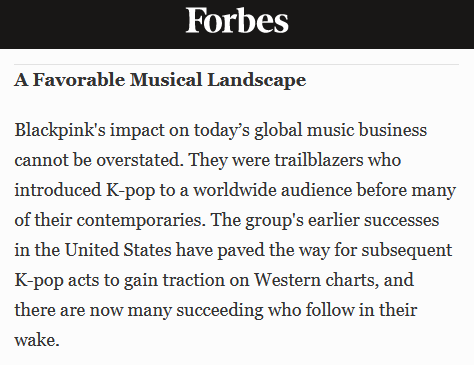The image size is (474, 365).
Task: Click the word "trailblazers" in the text
Action: 319,160
